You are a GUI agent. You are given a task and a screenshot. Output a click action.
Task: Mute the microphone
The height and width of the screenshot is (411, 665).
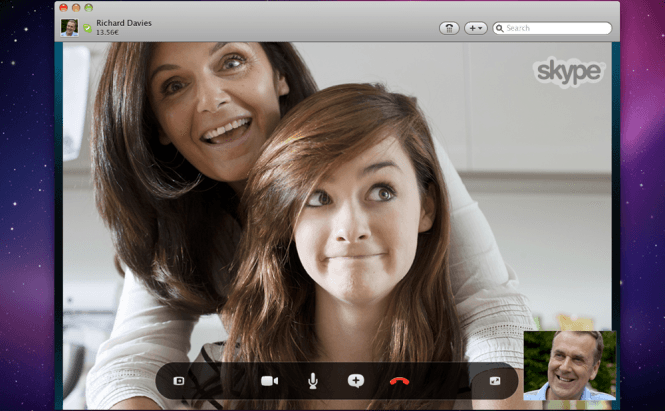tap(313, 381)
